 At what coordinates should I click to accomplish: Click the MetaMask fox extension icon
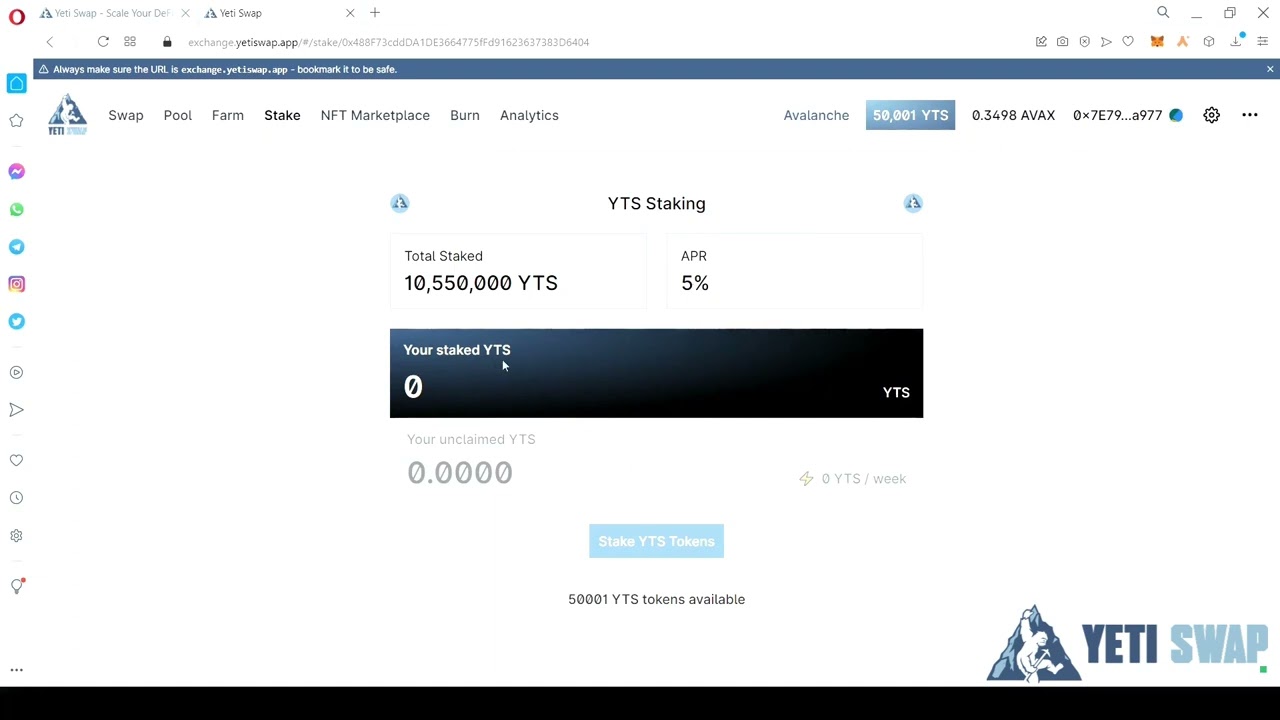[x=1157, y=42]
